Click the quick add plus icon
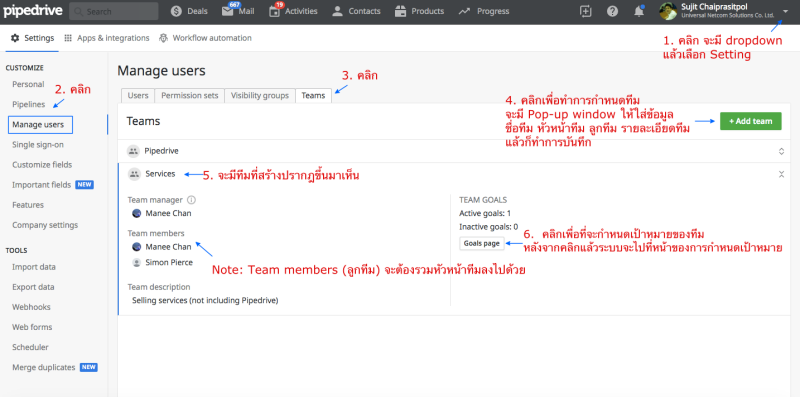The image size is (800, 397). pyautogui.click(x=586, y=11)
